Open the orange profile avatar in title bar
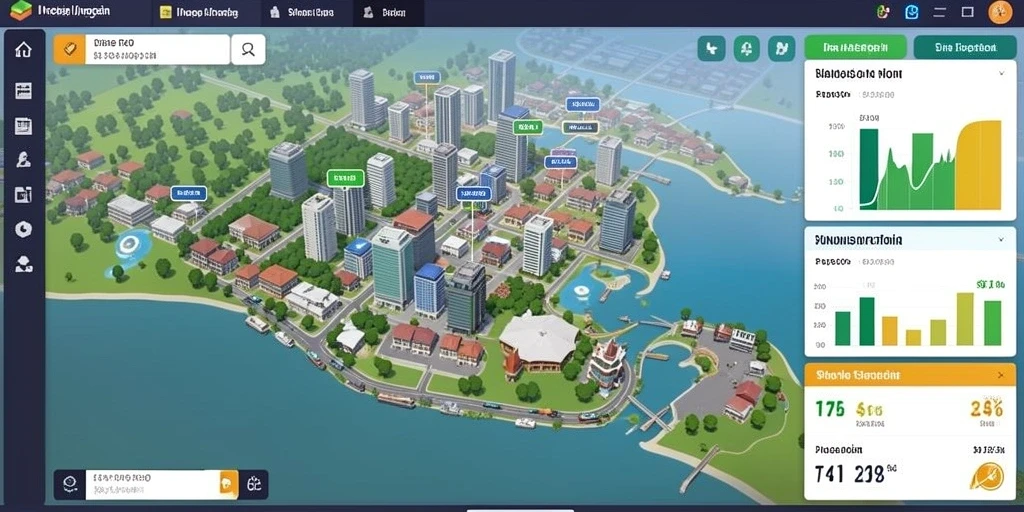This screenshot has width=1024, height=512. (x=1000, y=12)
